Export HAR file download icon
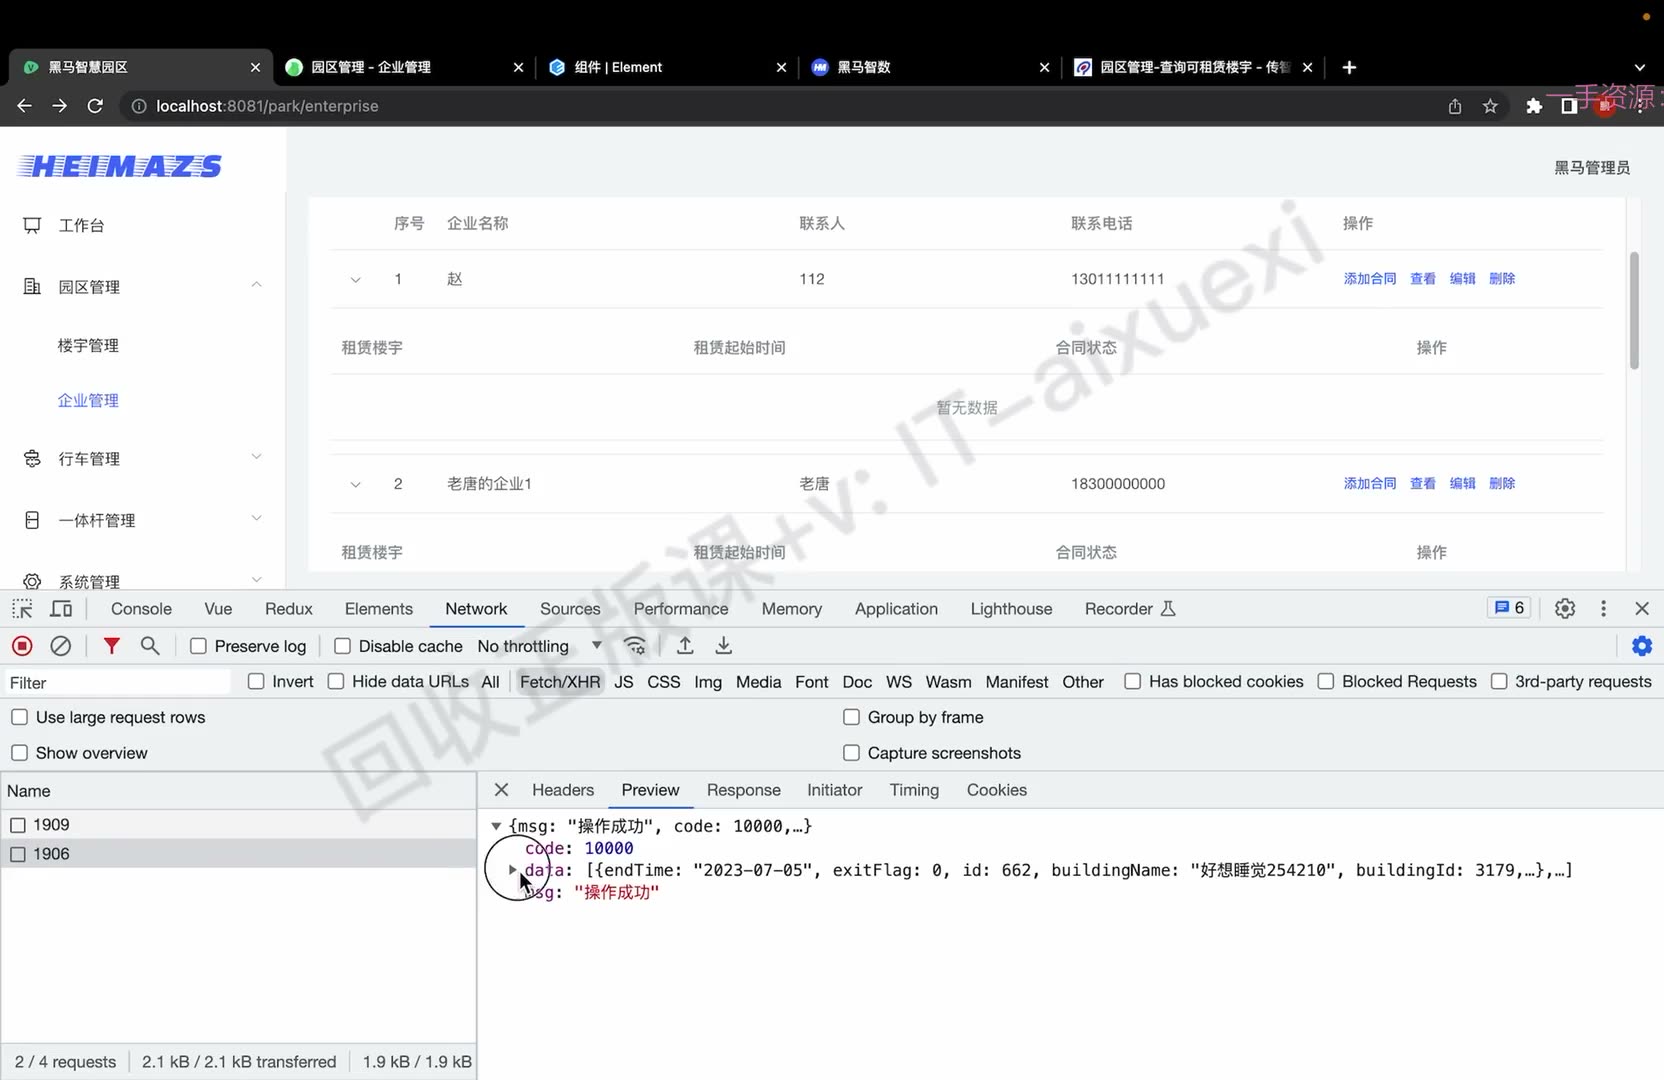Image resolution: width=1664 pixels, height=1080 pixels. tap(724, 646)
